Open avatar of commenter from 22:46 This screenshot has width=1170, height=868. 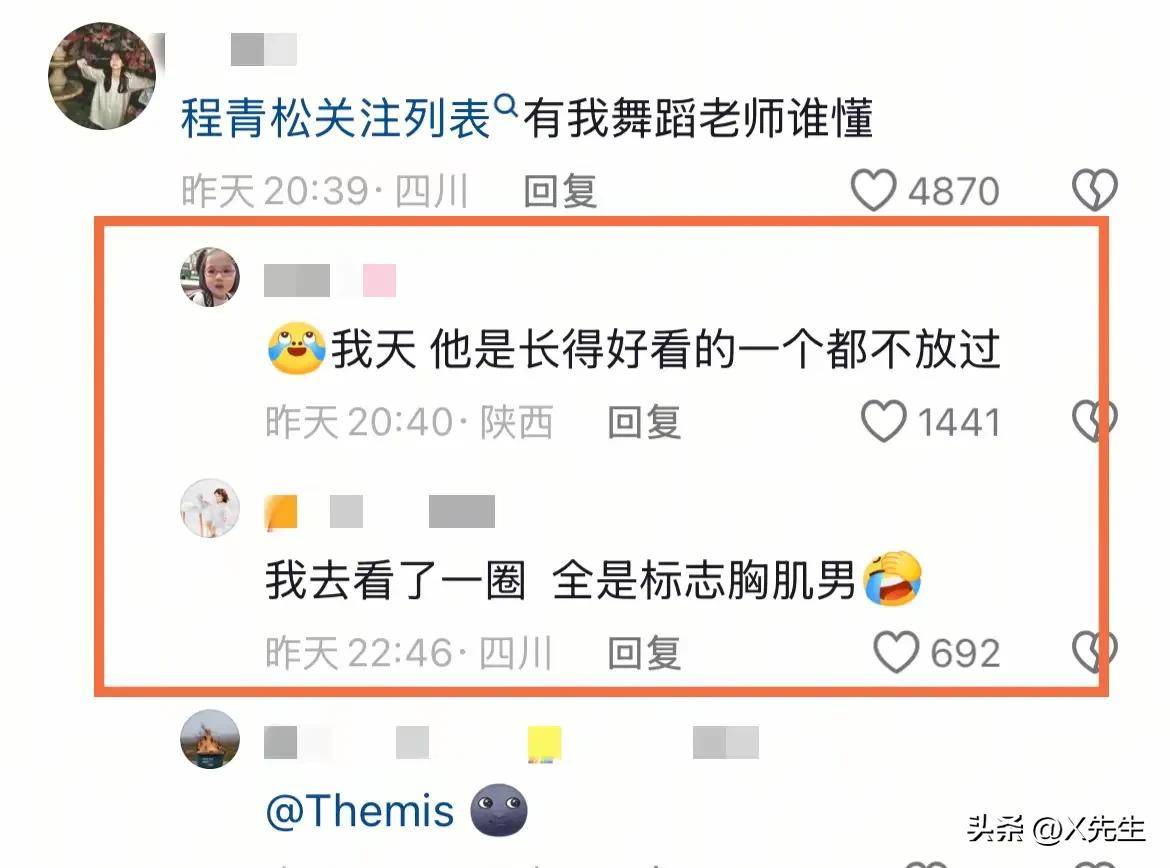(x=210, y=508)
